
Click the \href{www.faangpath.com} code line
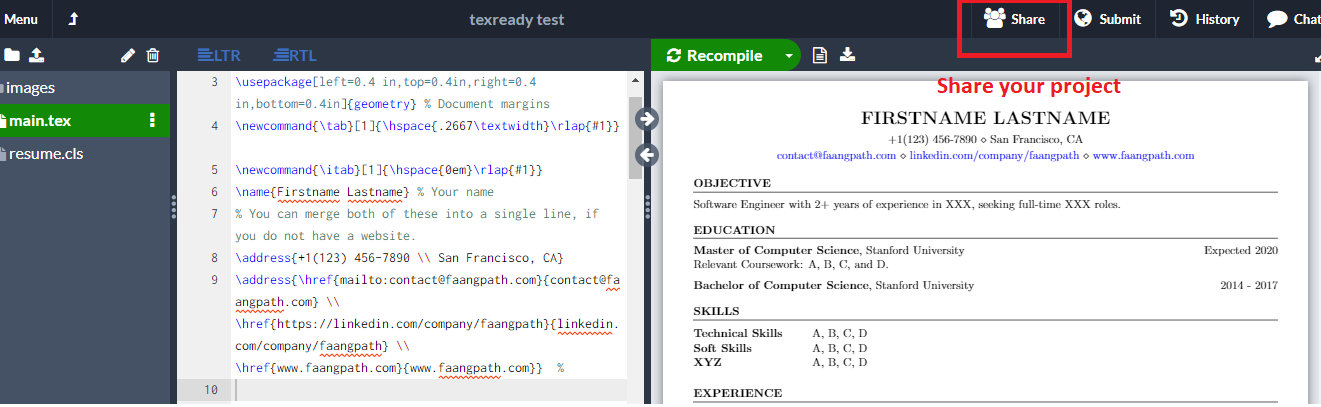(389, 368)
